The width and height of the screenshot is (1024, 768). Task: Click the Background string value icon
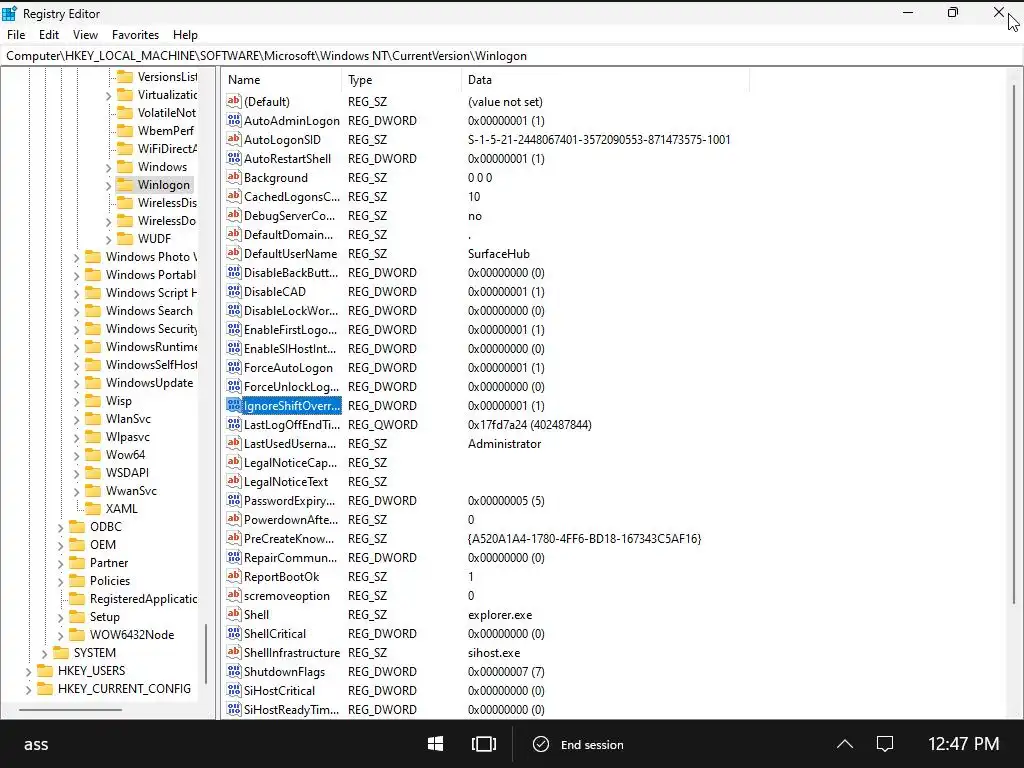pyautogui.click(x=234, y=177)
